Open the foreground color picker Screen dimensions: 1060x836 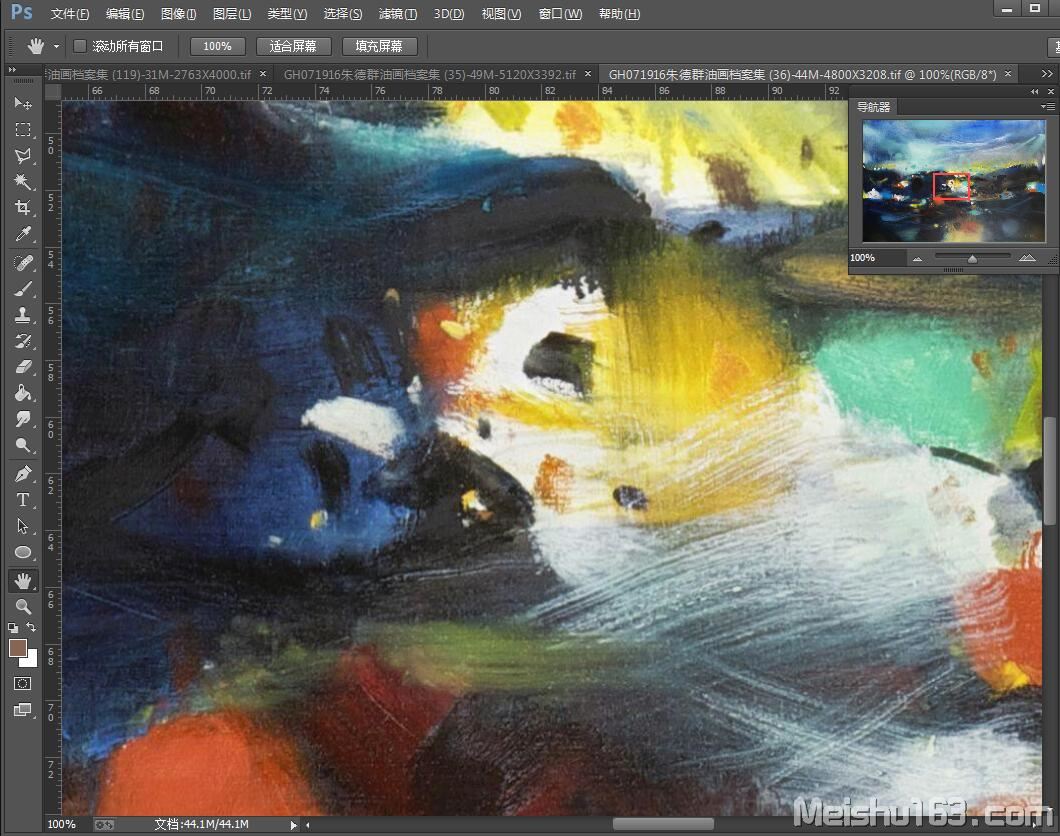17,648
